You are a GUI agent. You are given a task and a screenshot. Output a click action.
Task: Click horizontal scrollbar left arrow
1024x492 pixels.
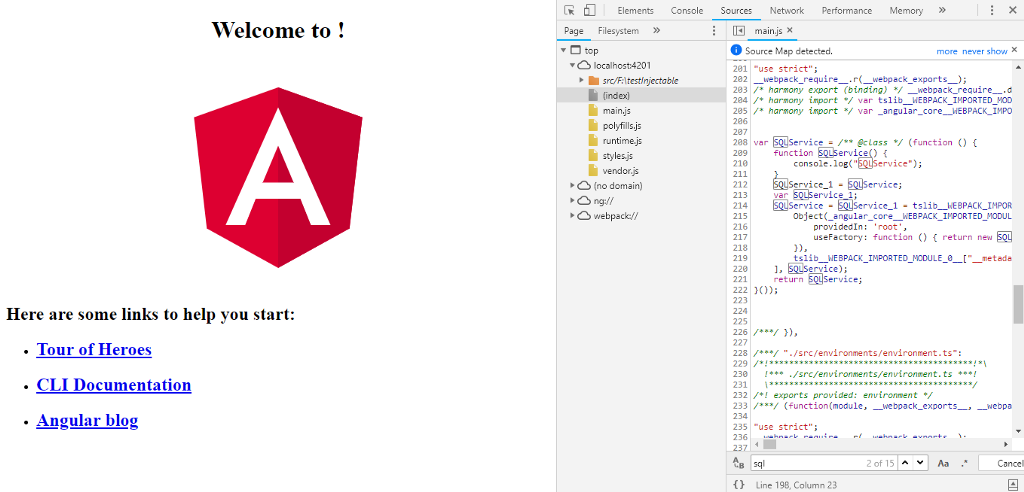coord(757,444)
